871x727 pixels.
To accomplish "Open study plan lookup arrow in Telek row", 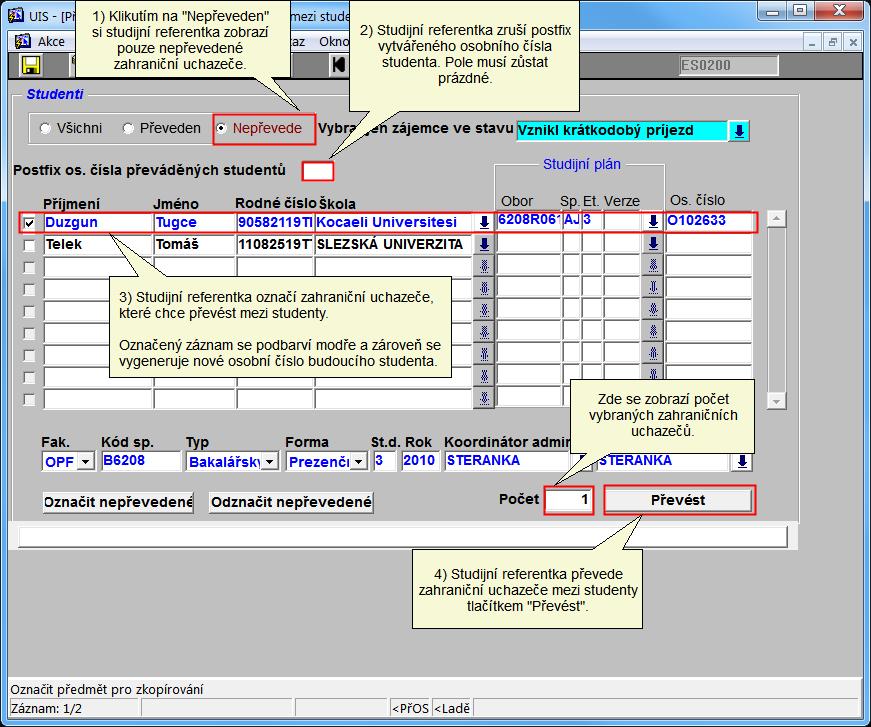I will [x=653, y=244].
